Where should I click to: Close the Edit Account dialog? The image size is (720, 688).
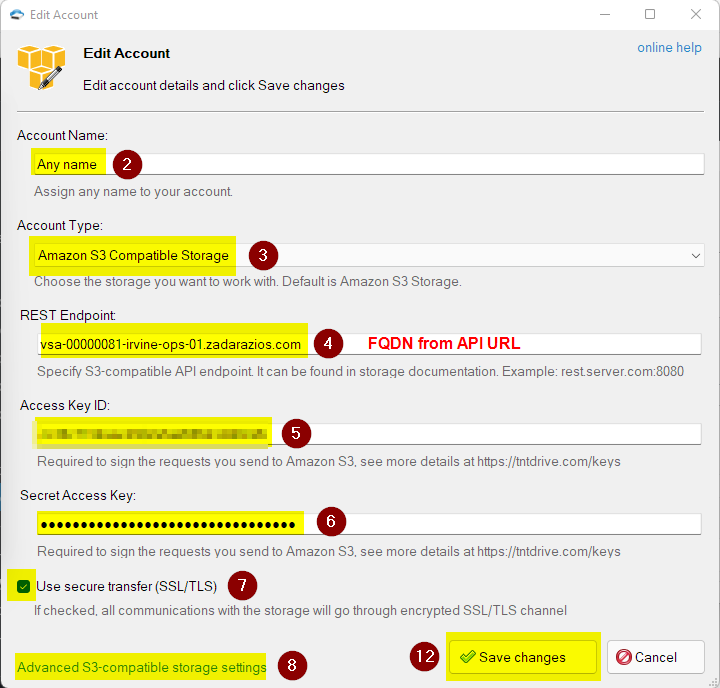pyautogui.click(x=696, y=14)
